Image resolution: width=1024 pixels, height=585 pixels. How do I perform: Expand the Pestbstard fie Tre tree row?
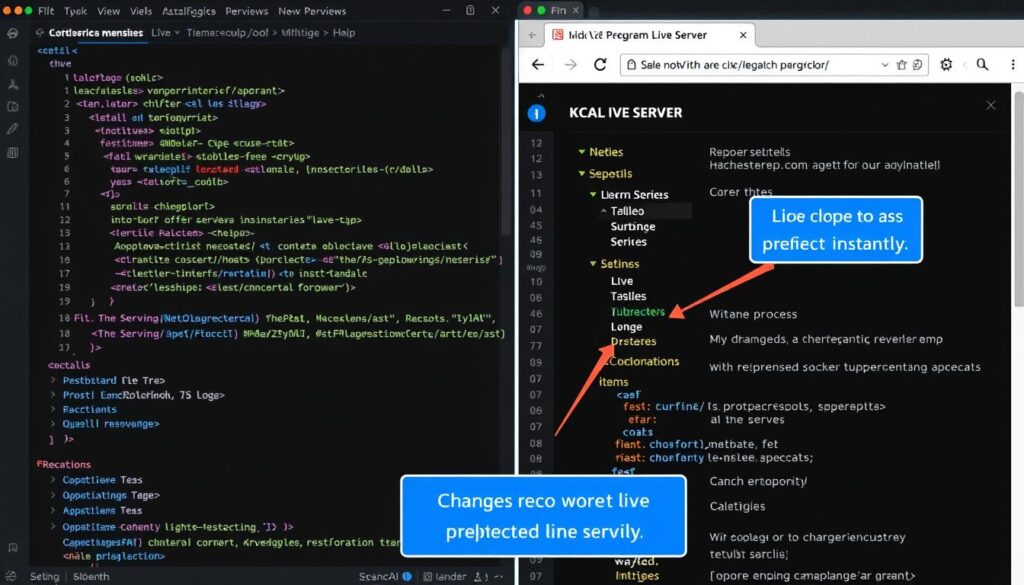[x=53, y=380]
